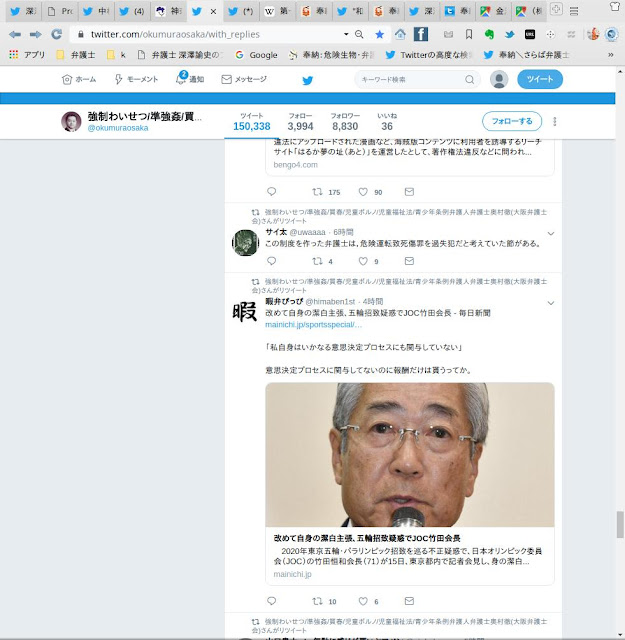Viewport: 625px width, 640px height.
Task: Open the 弁護士 bookmark folder
Action: (x=76, y=54)
